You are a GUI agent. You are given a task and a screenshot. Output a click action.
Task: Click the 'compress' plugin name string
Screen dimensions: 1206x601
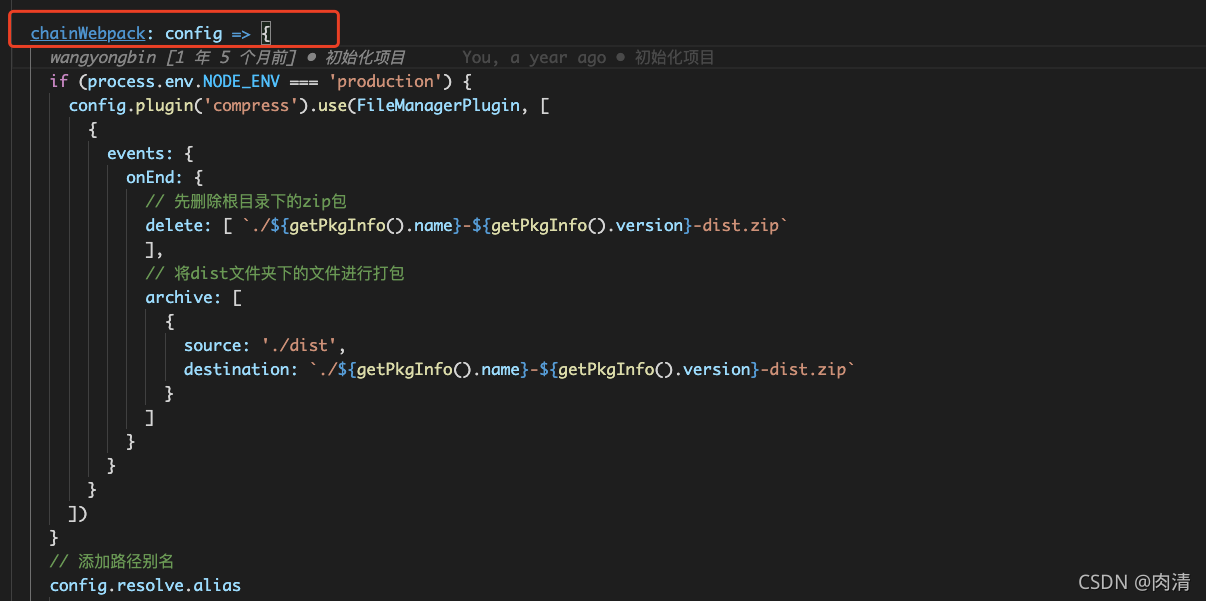coord(252,105)
